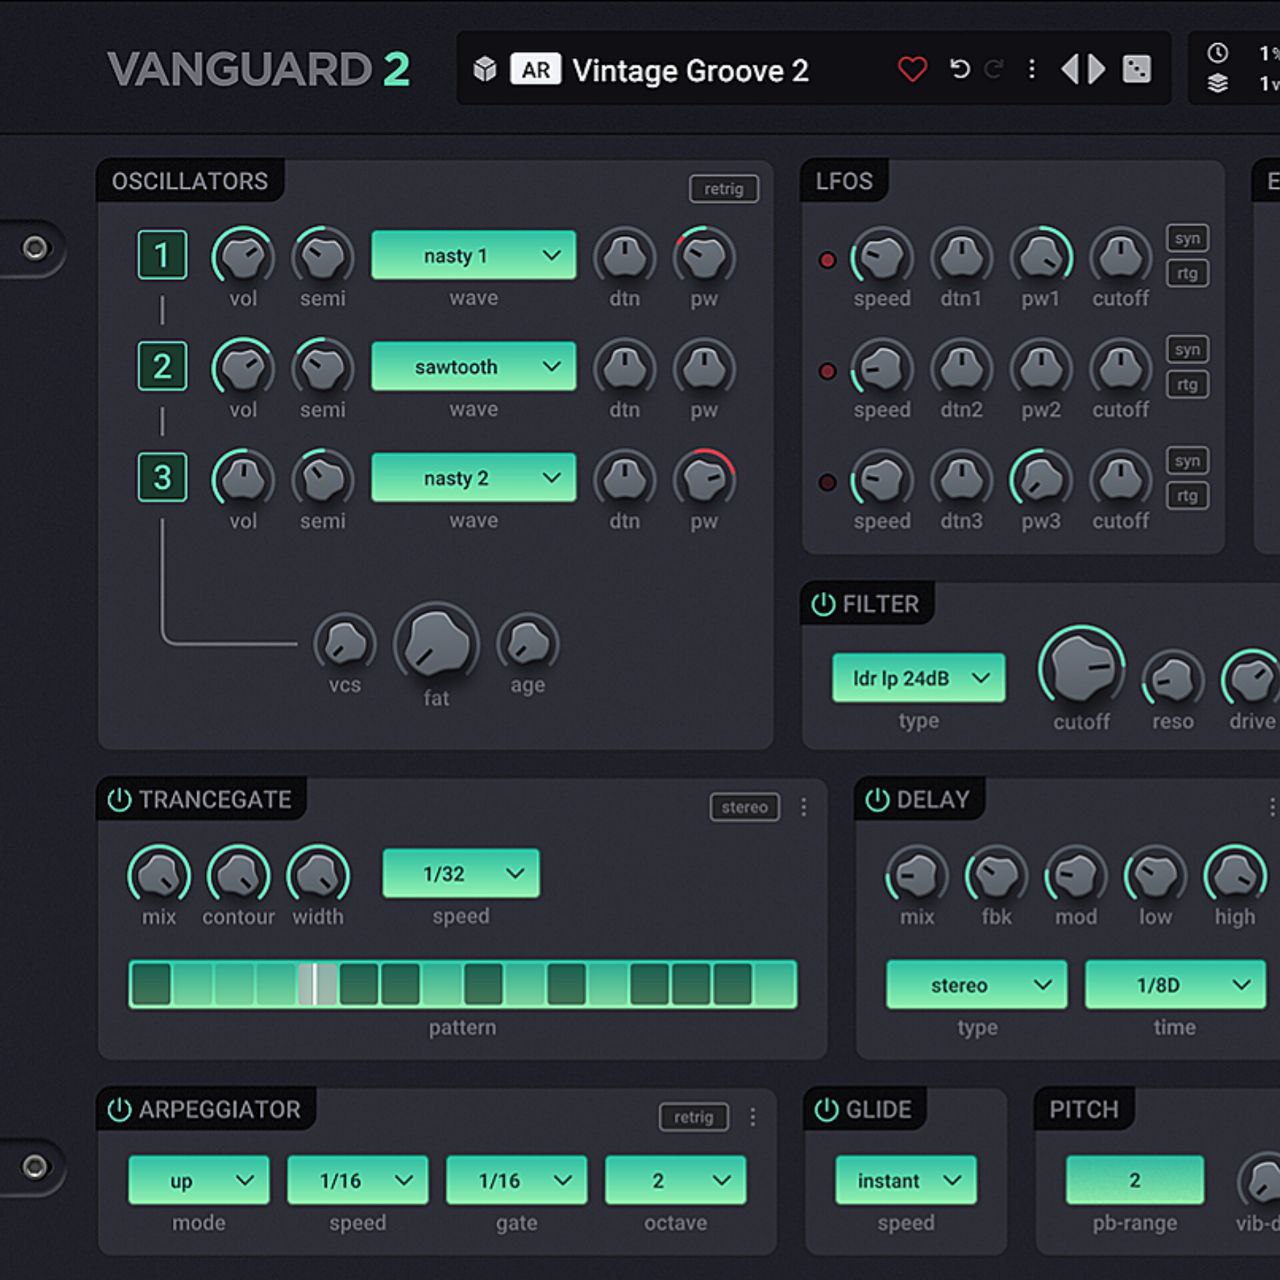Image resolution: width=1280 pixels, height=1280 pixels.
Task: Click LFO 3 red indicator light
Action: [827, 482]
